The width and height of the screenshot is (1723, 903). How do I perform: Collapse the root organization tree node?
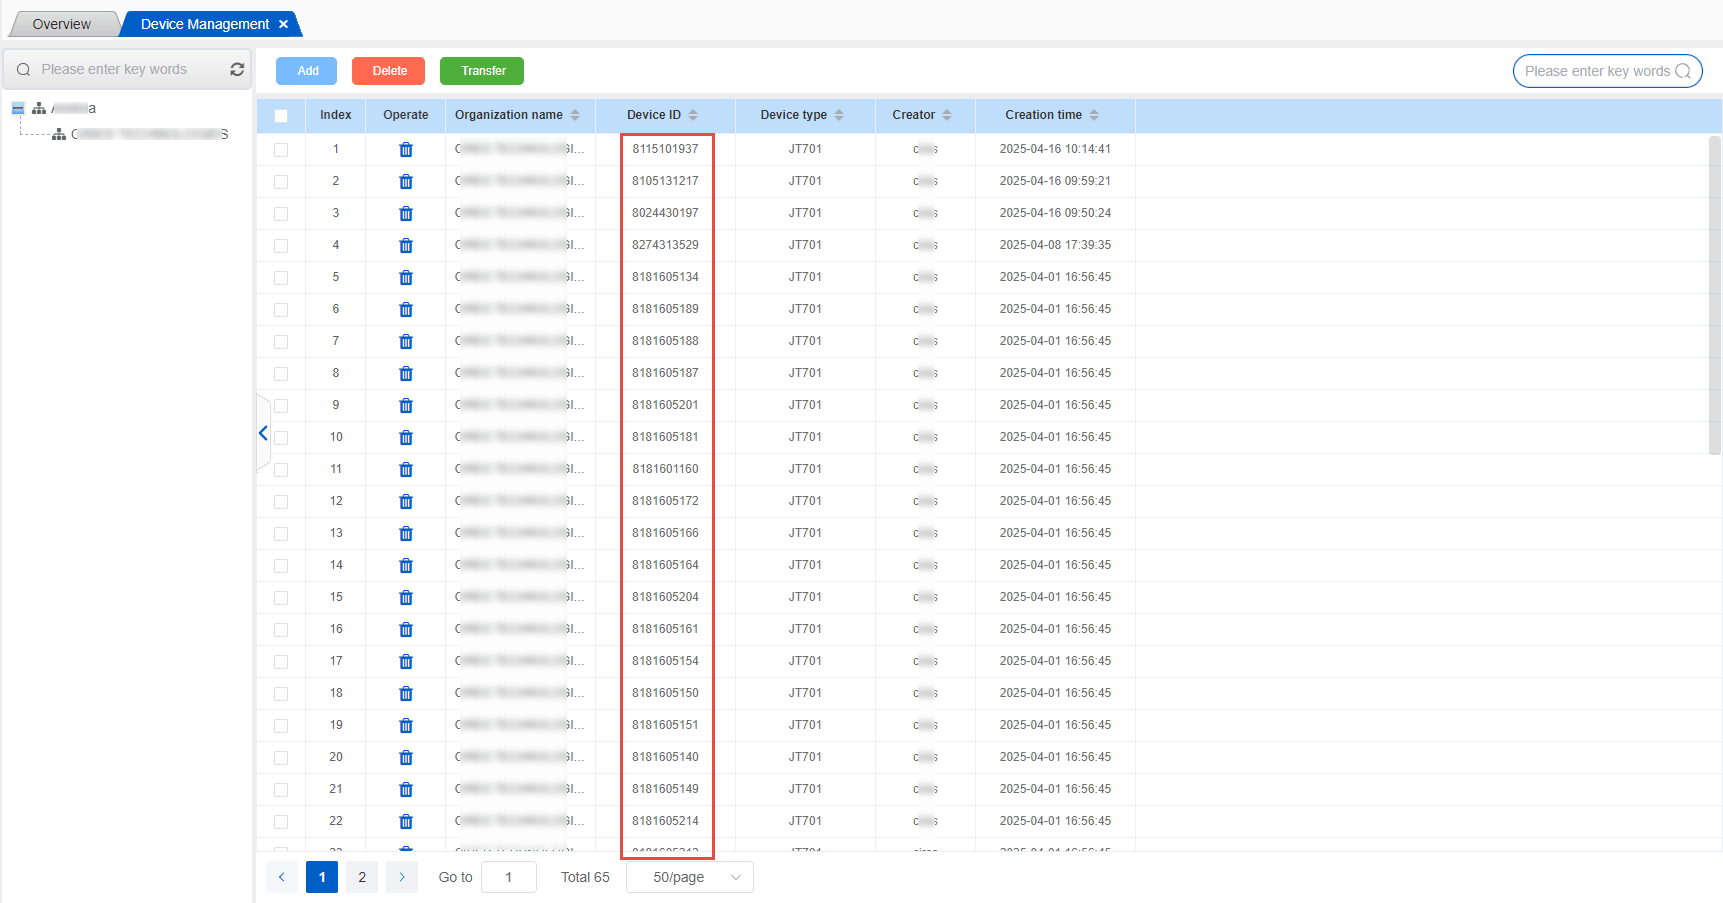pos(18,108)
